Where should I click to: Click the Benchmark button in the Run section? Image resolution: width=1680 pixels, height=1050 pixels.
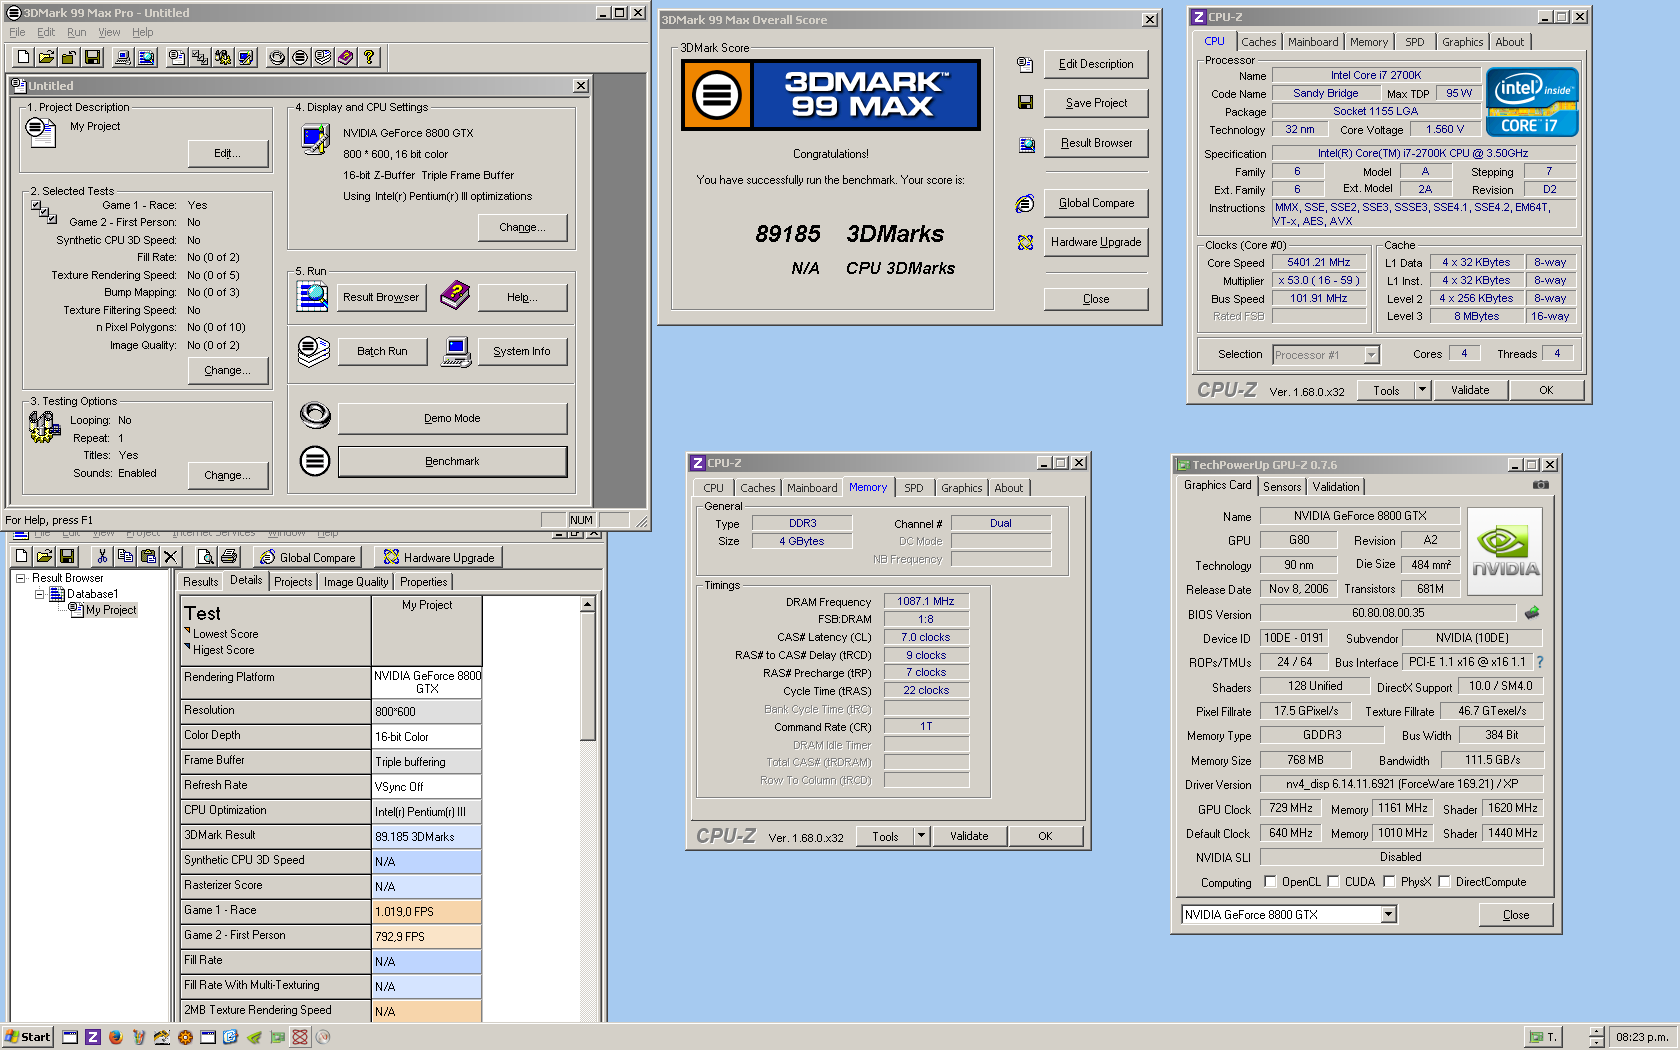click(452, 461)
